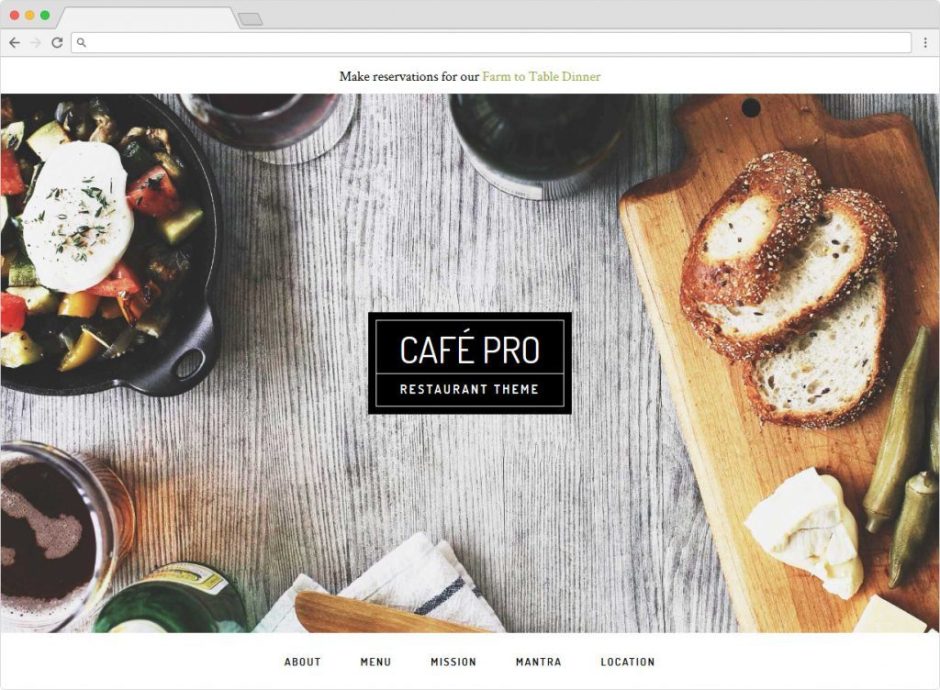Click the browser forward arrow
This screenshot has height=690, width=940.
point(35,43)
